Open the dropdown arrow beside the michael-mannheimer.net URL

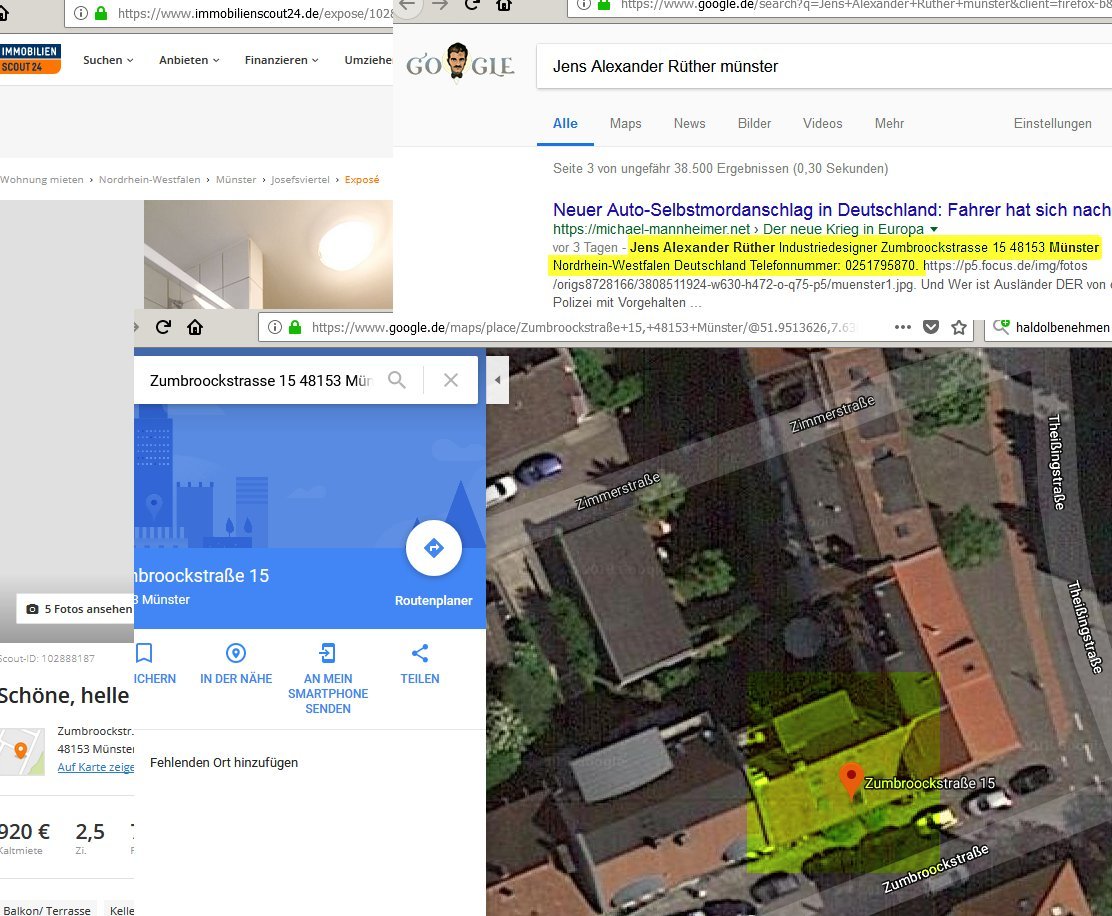tap(934, 229)
